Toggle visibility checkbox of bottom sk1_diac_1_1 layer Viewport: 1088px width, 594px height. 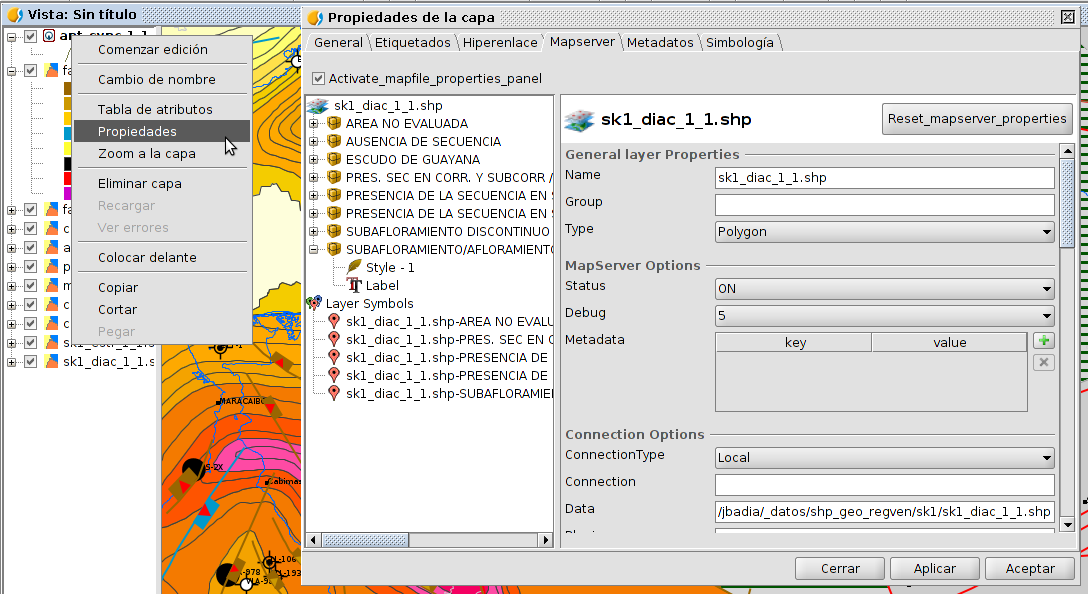coord(30,360)
